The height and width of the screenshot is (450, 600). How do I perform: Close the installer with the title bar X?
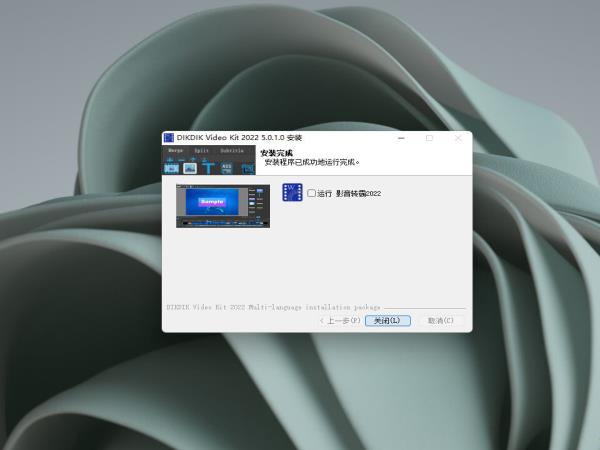[458, 138]
